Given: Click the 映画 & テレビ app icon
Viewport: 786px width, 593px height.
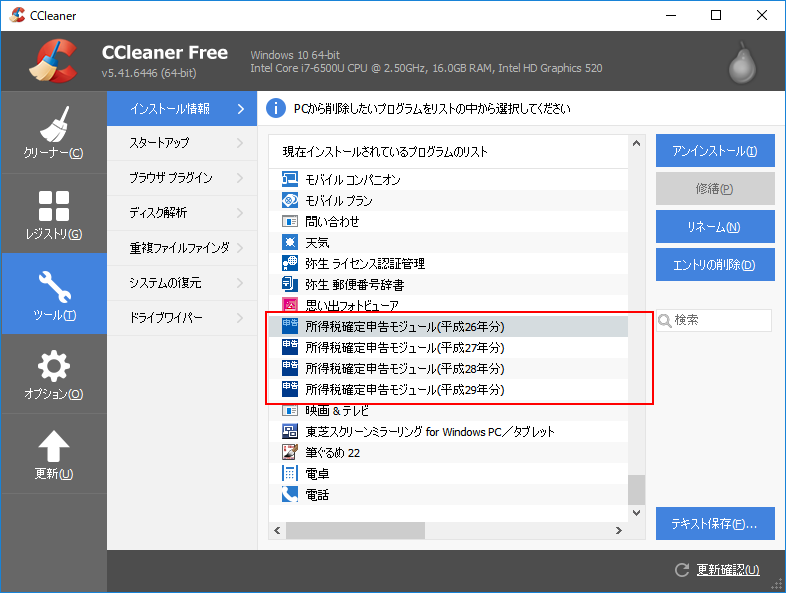Looking at the screenshot, I should pos(290,411).
